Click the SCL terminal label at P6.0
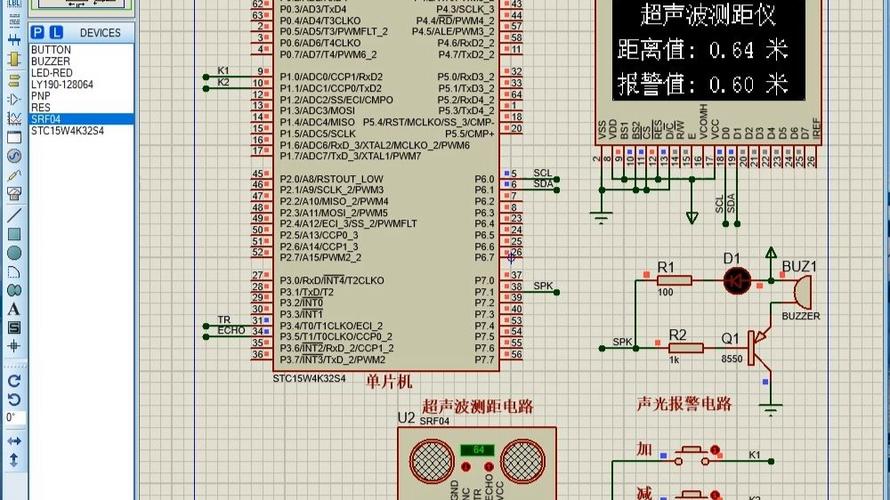This screenshot has height=500, width=890. [542, 173]
